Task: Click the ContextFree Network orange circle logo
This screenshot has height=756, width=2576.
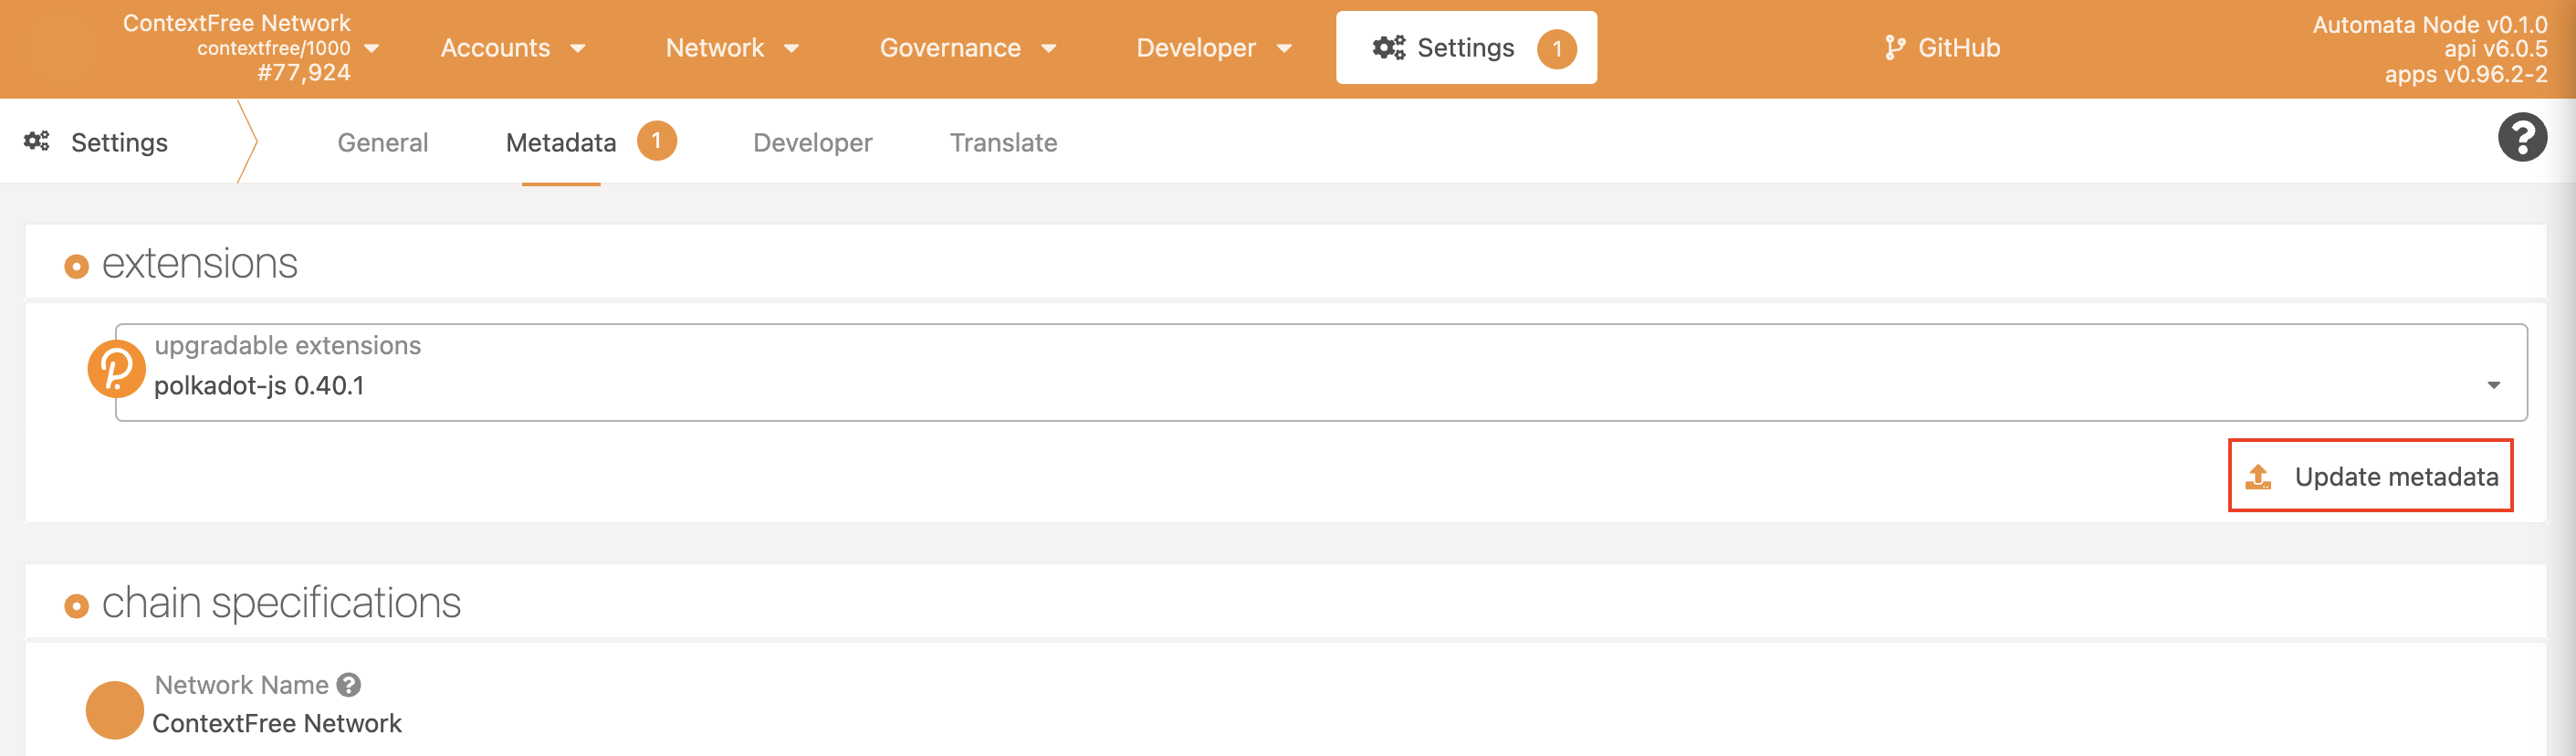Action: (x=115, y=710)
